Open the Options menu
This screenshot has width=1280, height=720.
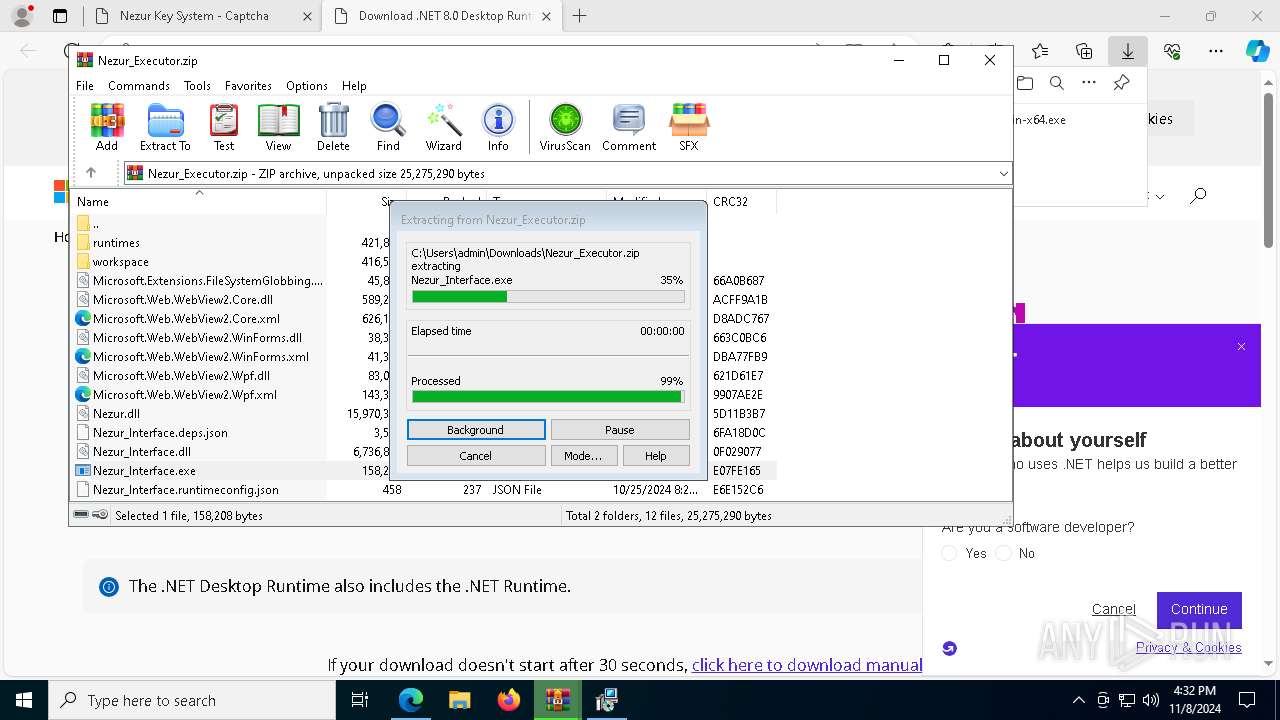(x=307, y=86)
